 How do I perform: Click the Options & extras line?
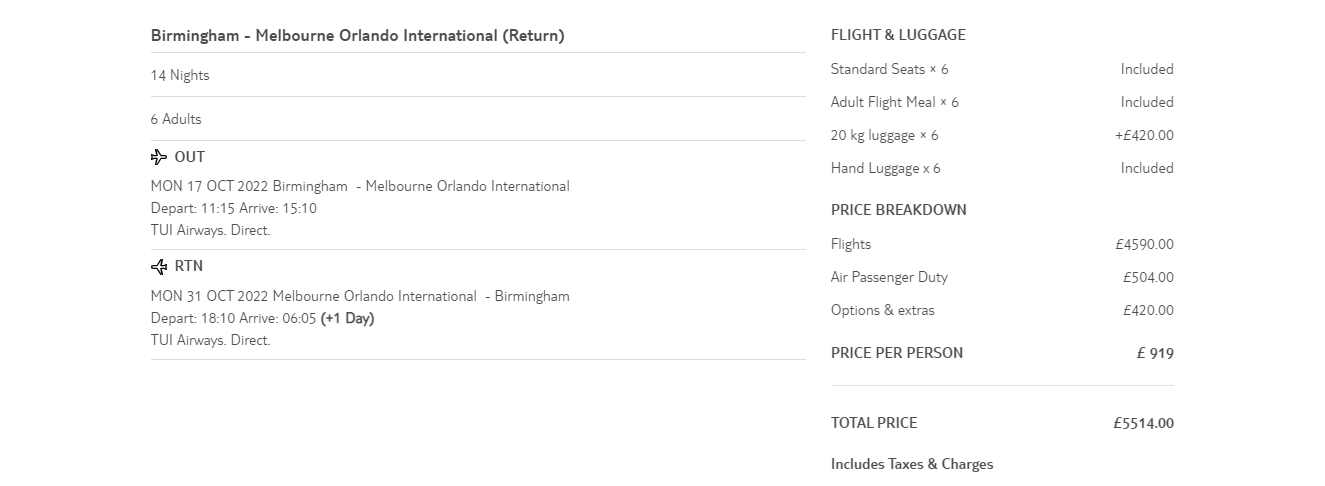(x=882, y=311)
